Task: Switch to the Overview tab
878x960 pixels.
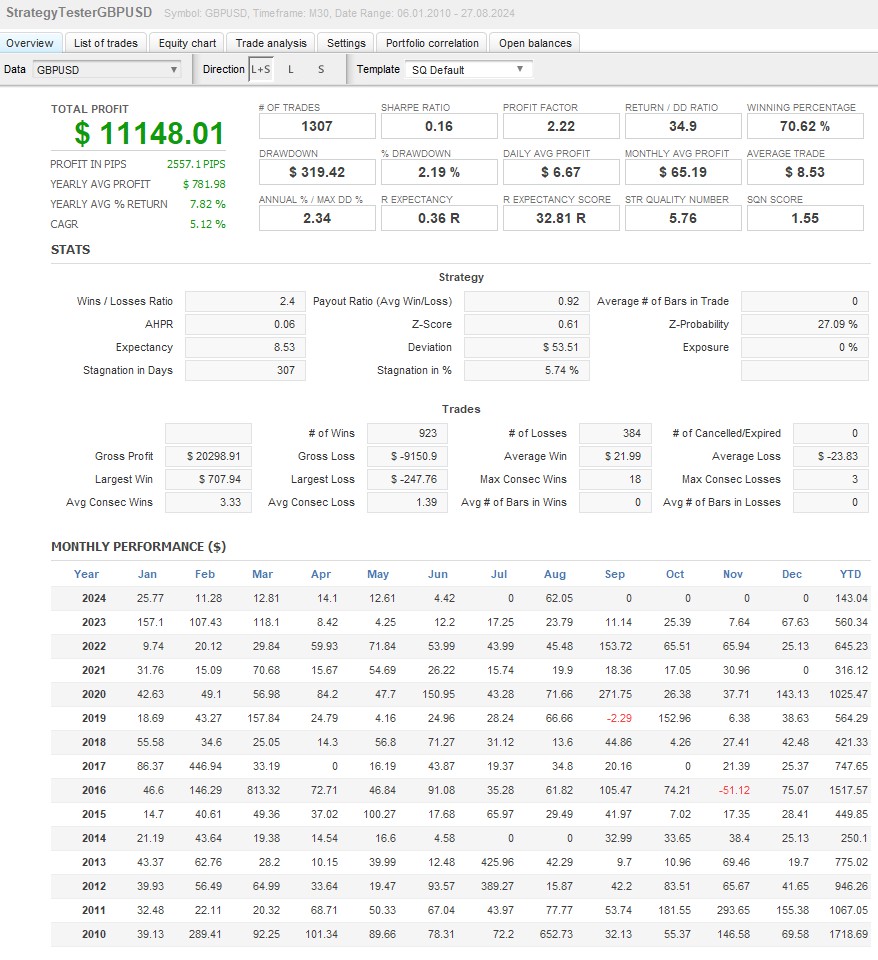Action: point(31,43)
